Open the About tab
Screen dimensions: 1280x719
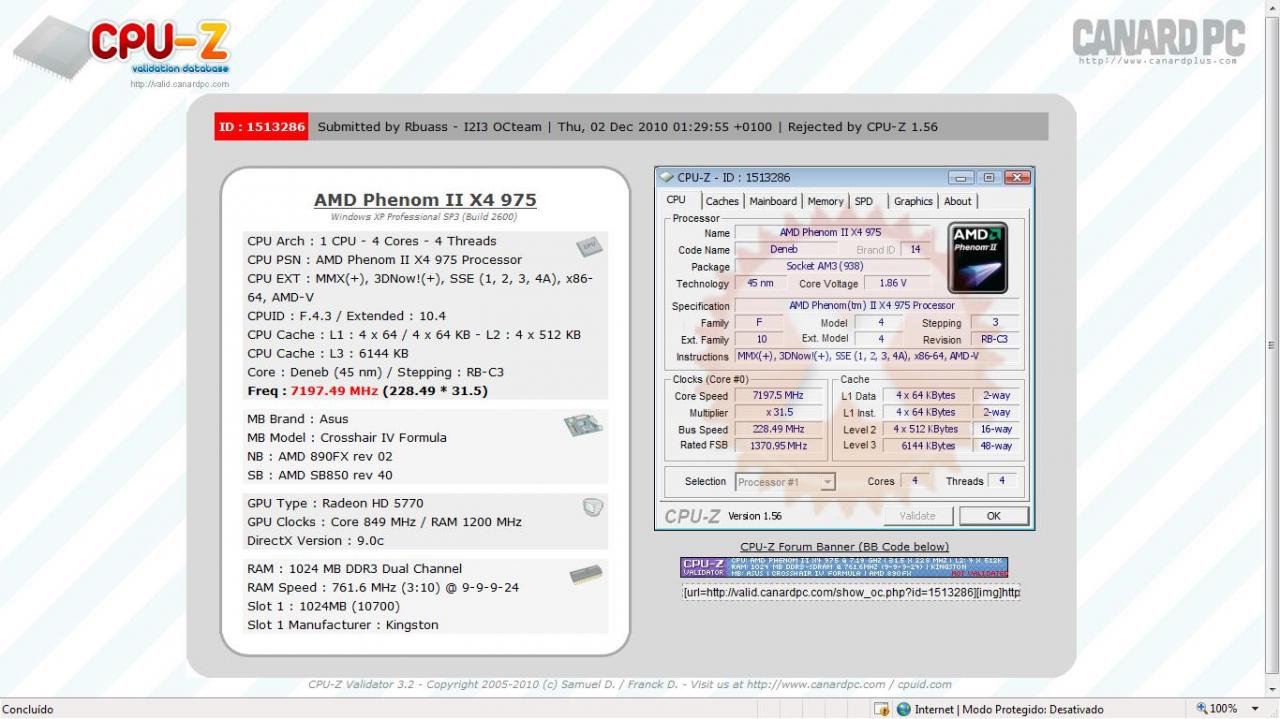coord(958,201)
